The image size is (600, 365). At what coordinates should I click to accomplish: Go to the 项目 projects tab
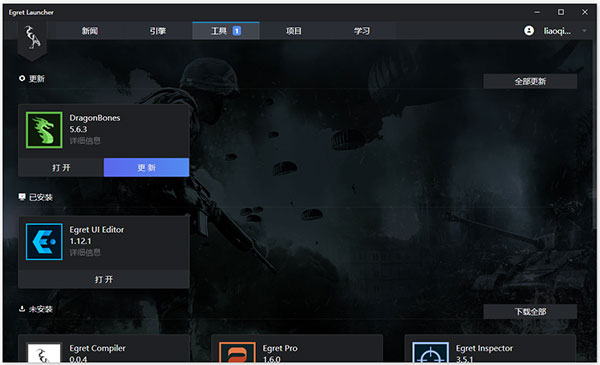click(x=293, y=31)
